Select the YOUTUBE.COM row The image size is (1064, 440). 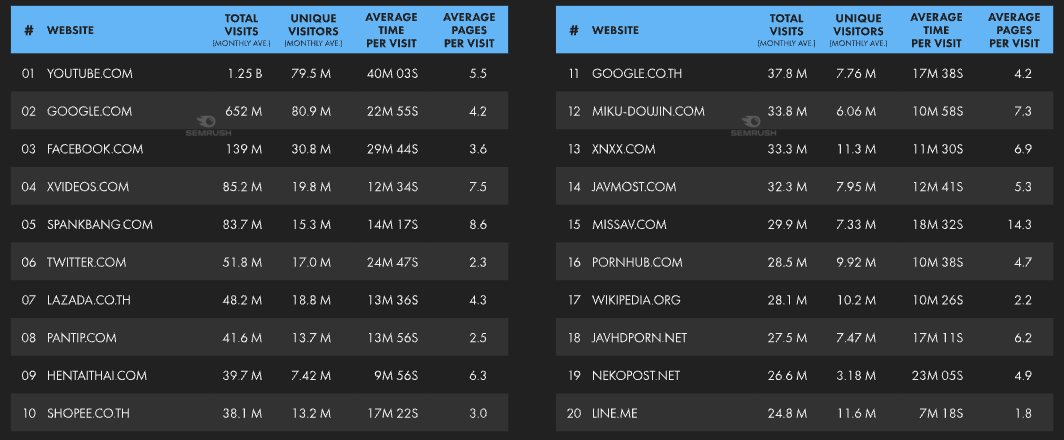click(x=259, y=73)
